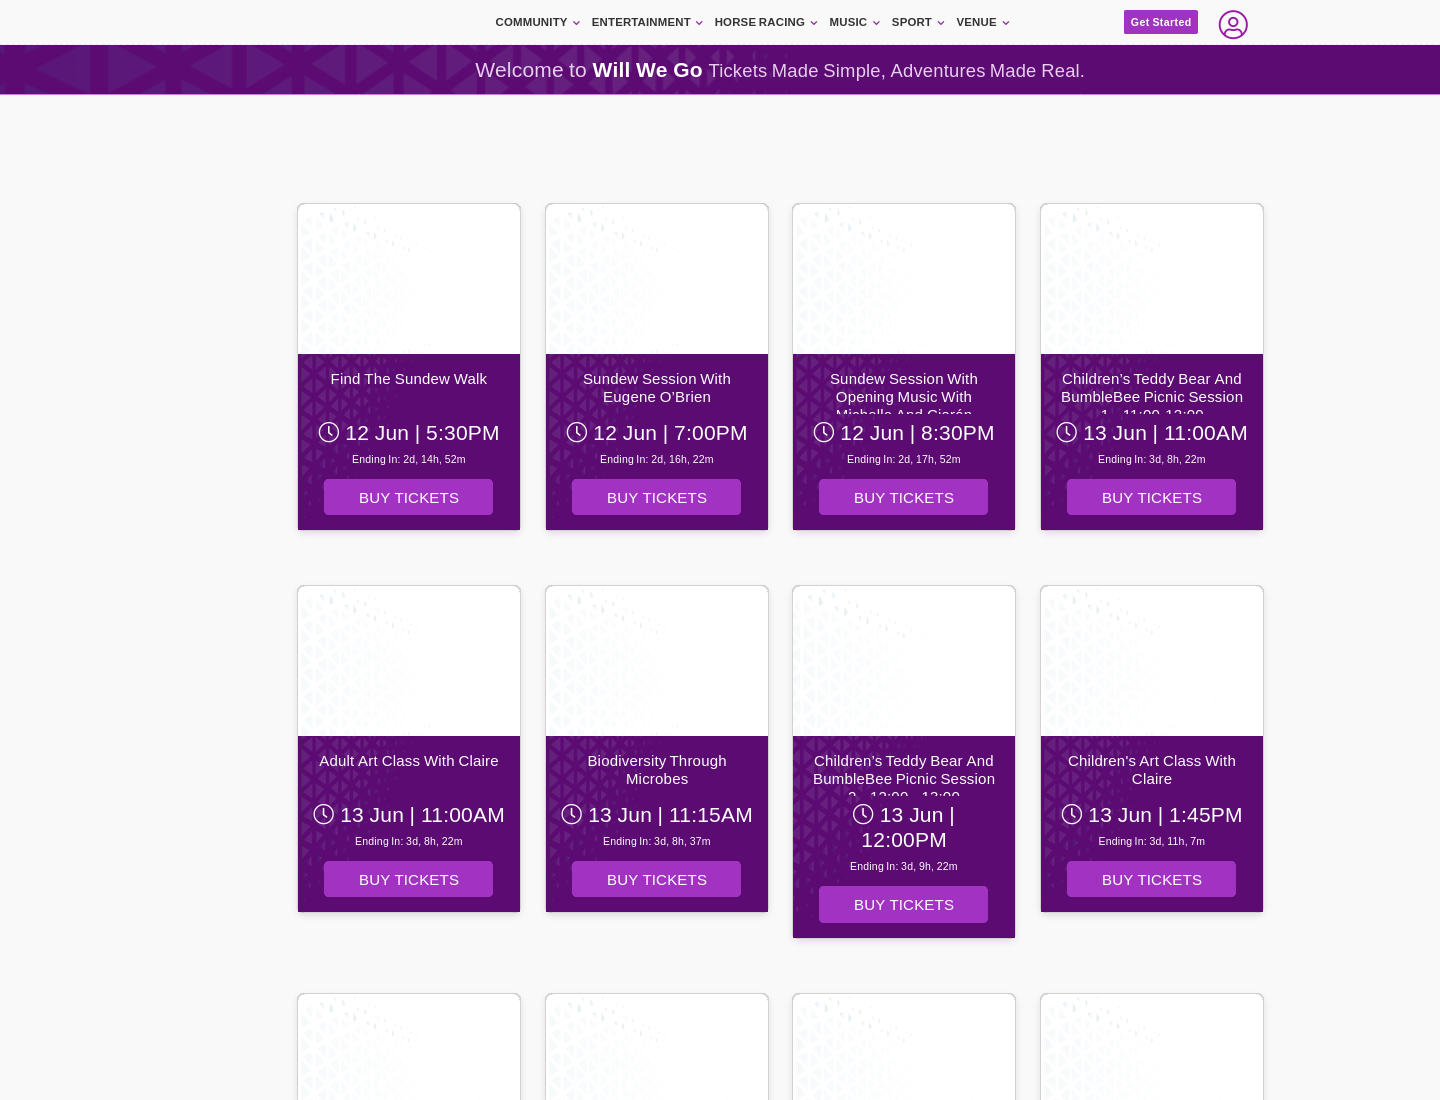Click the '13 Jun | 1:45PM' date text
1440x1100 pixels.
tap(1165, 815)
